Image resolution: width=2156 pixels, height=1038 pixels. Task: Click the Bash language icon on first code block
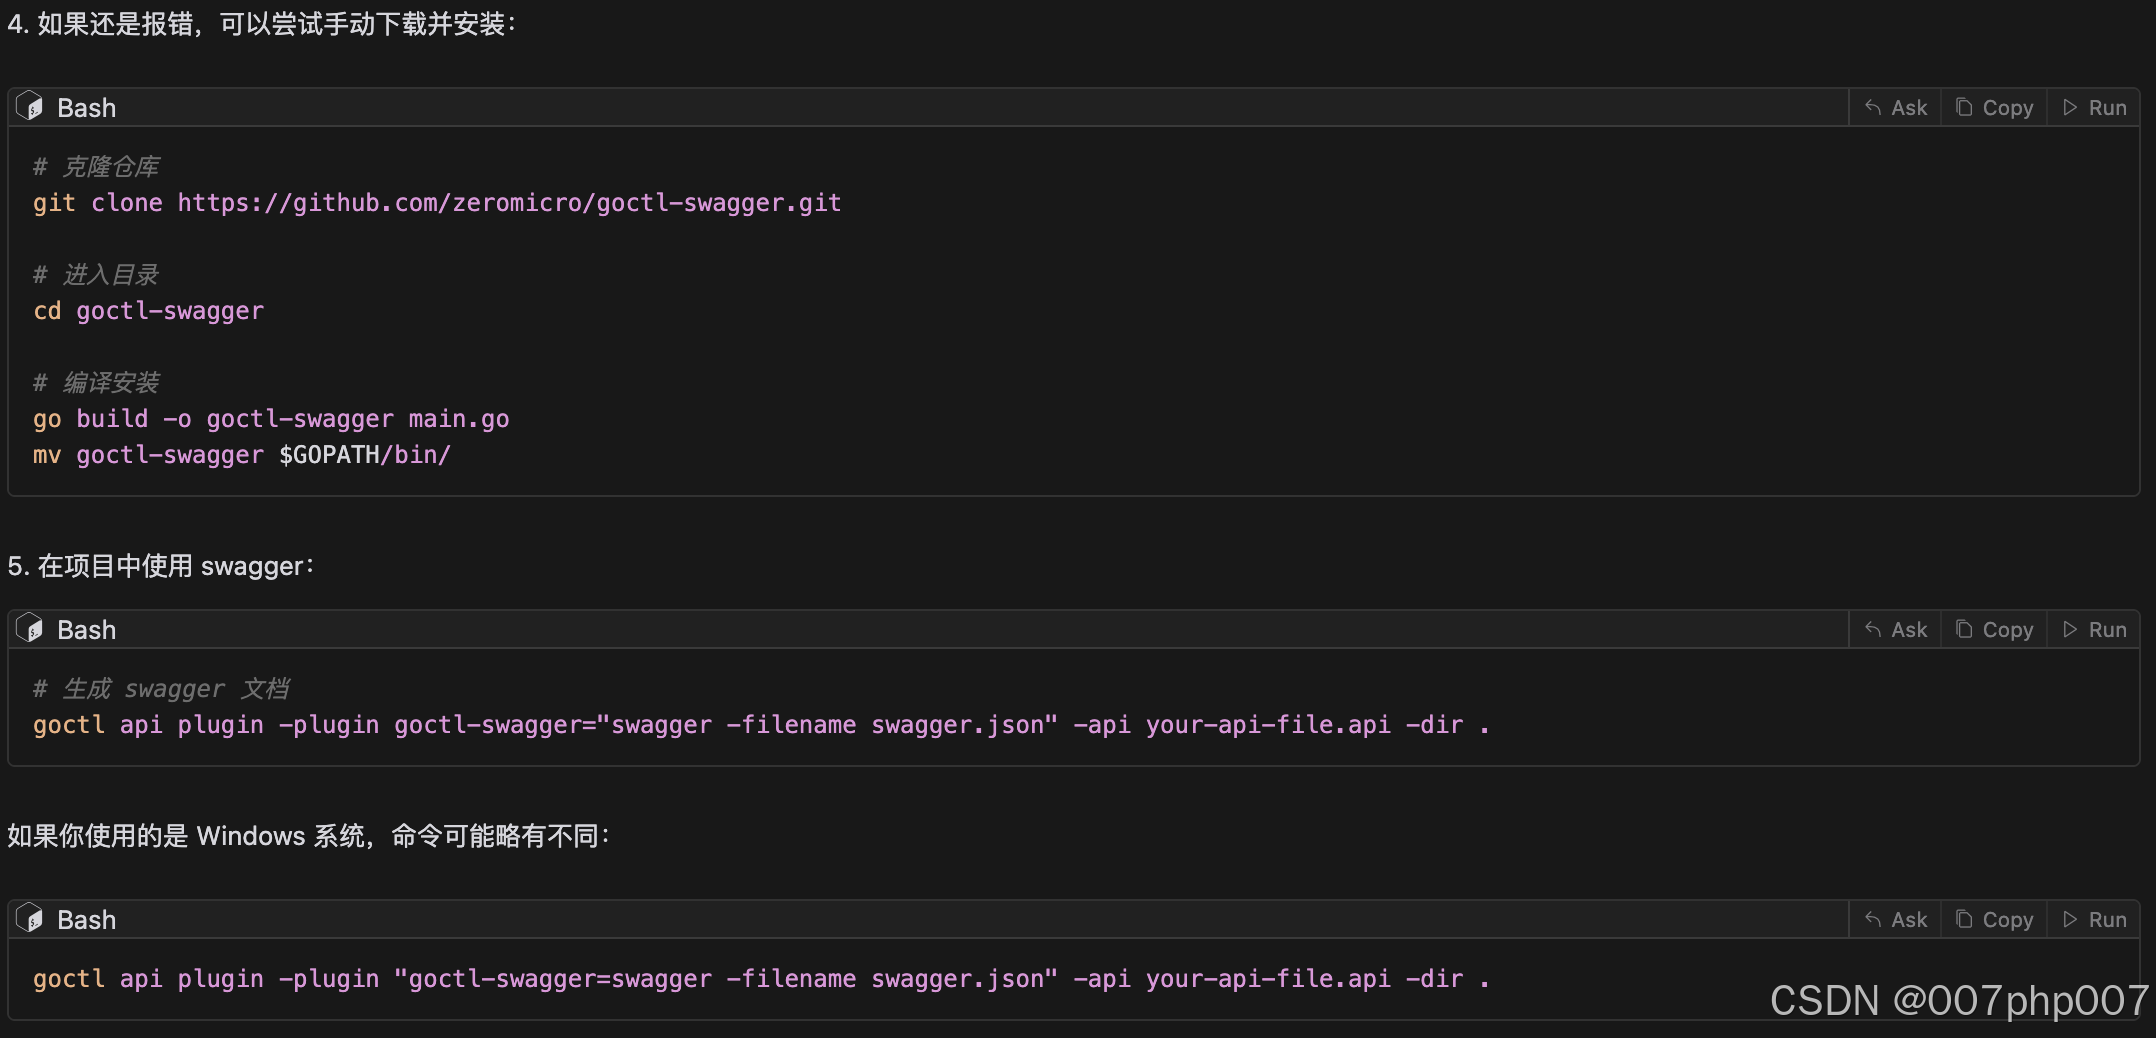pos(30,107)
